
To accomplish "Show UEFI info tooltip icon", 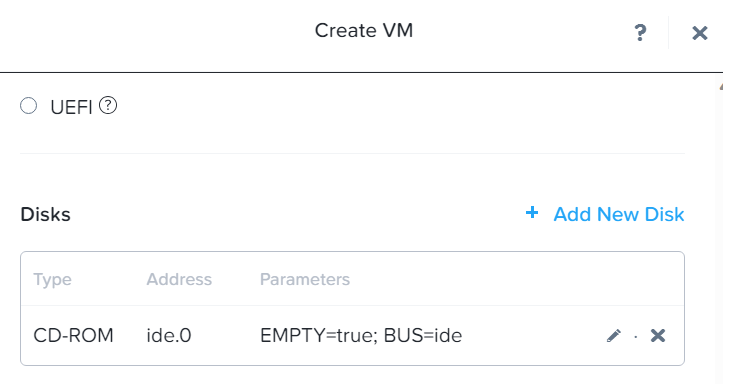I will coord(108,105).
